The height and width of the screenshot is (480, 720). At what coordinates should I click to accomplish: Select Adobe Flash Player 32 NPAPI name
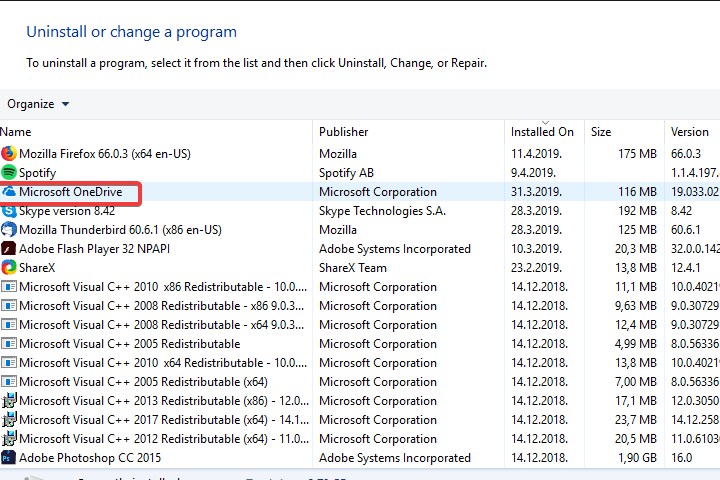(x=94, y=248)
